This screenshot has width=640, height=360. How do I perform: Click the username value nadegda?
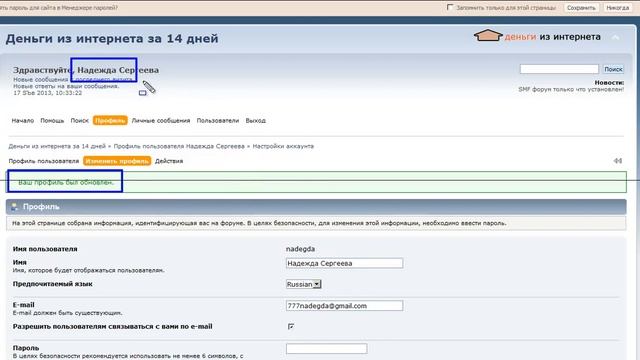(x=300, y=249)
